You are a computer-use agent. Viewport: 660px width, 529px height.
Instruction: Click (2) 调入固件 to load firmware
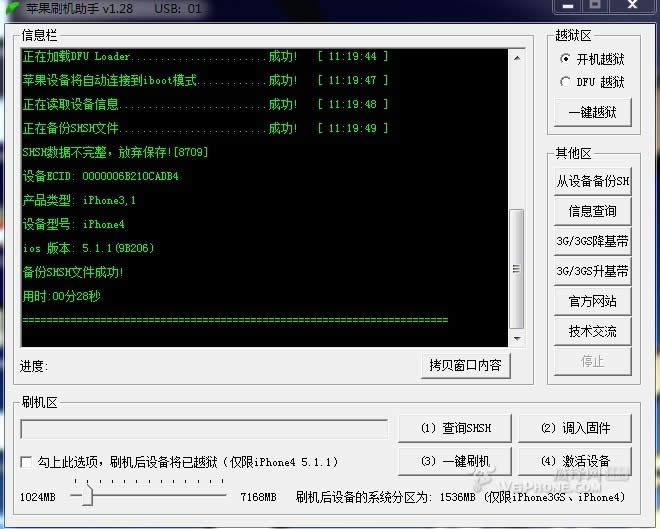[575, 428]
